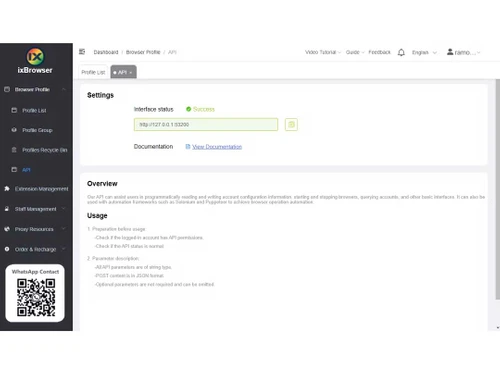The height and width of the screenshot is (375, 500).
Task: Open API page in sidebar
Action: (x=26, y=170)
